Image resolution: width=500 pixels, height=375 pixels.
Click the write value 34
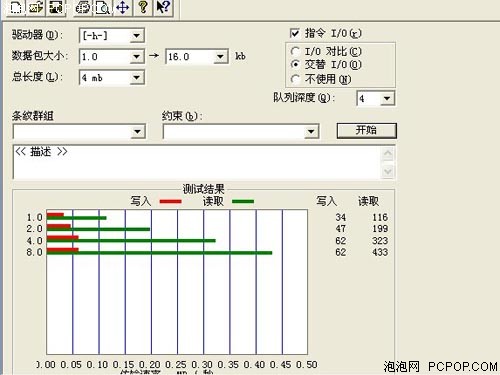pyautogui.click(x=340, y=217)
